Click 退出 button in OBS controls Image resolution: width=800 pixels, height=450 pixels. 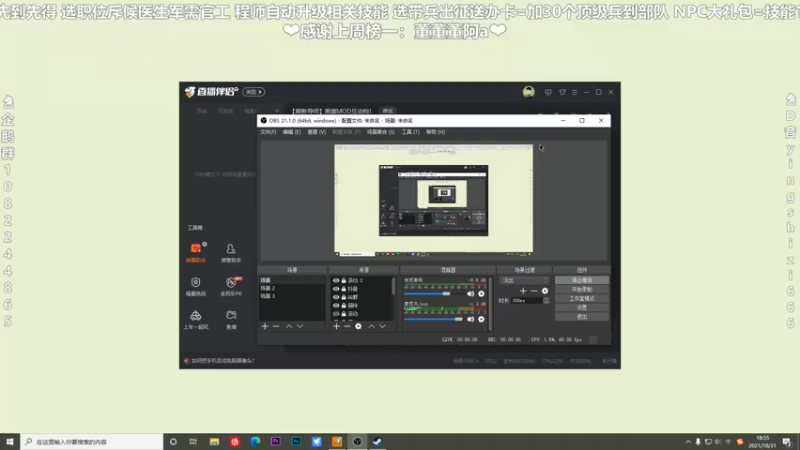[x=582, y=317]
